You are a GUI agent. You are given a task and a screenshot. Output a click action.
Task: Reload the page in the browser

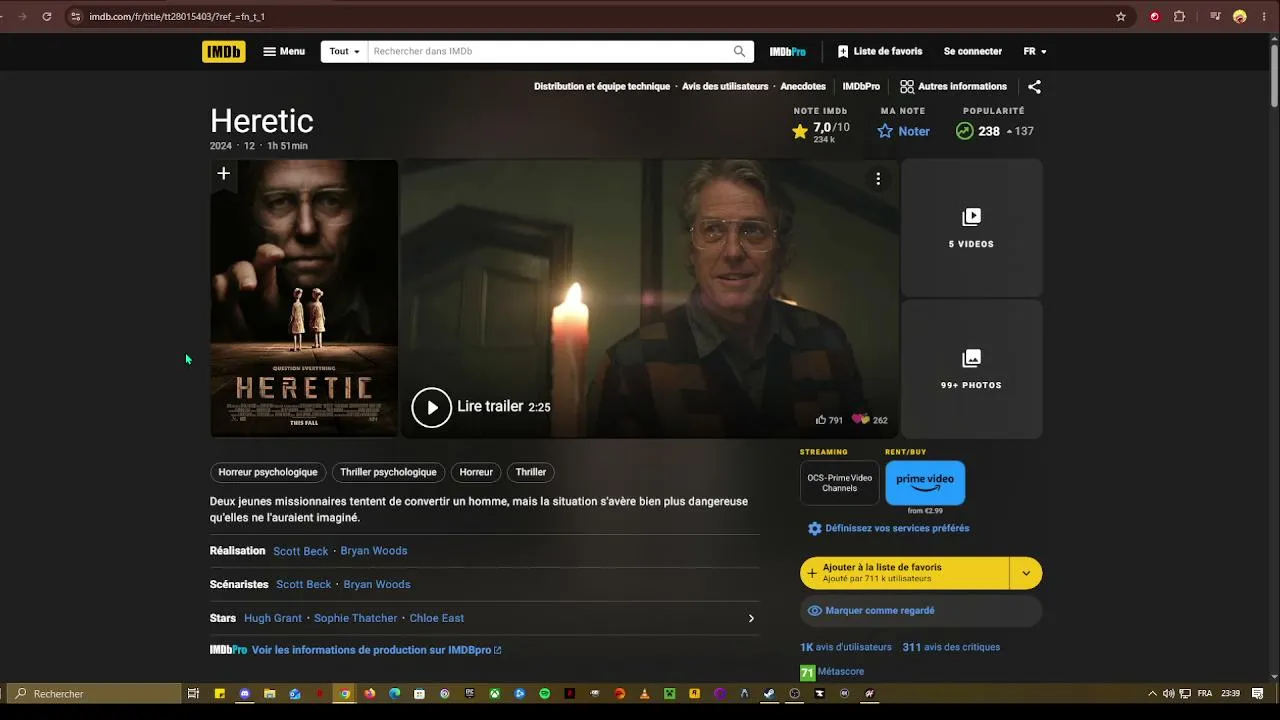coord(47,16)
